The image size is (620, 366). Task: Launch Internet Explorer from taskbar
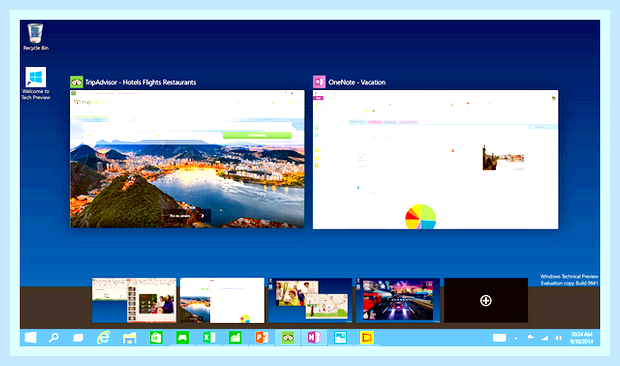coord(104,338)
